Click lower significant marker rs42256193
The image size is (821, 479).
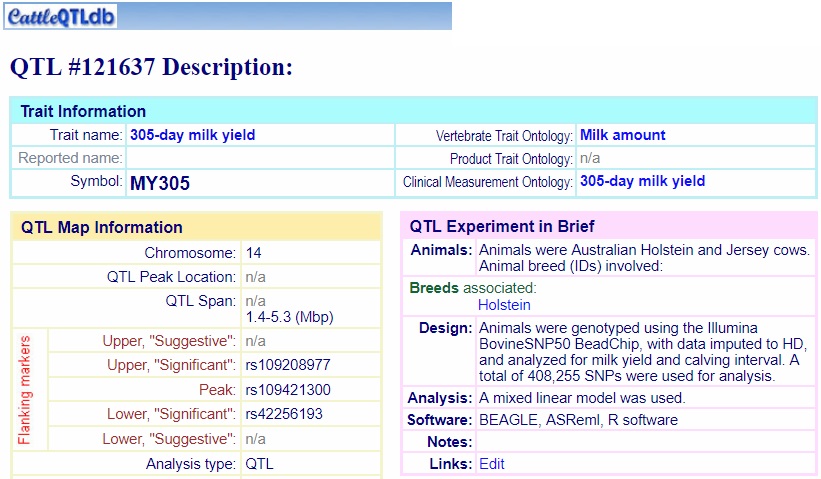(x=284, y=414)
